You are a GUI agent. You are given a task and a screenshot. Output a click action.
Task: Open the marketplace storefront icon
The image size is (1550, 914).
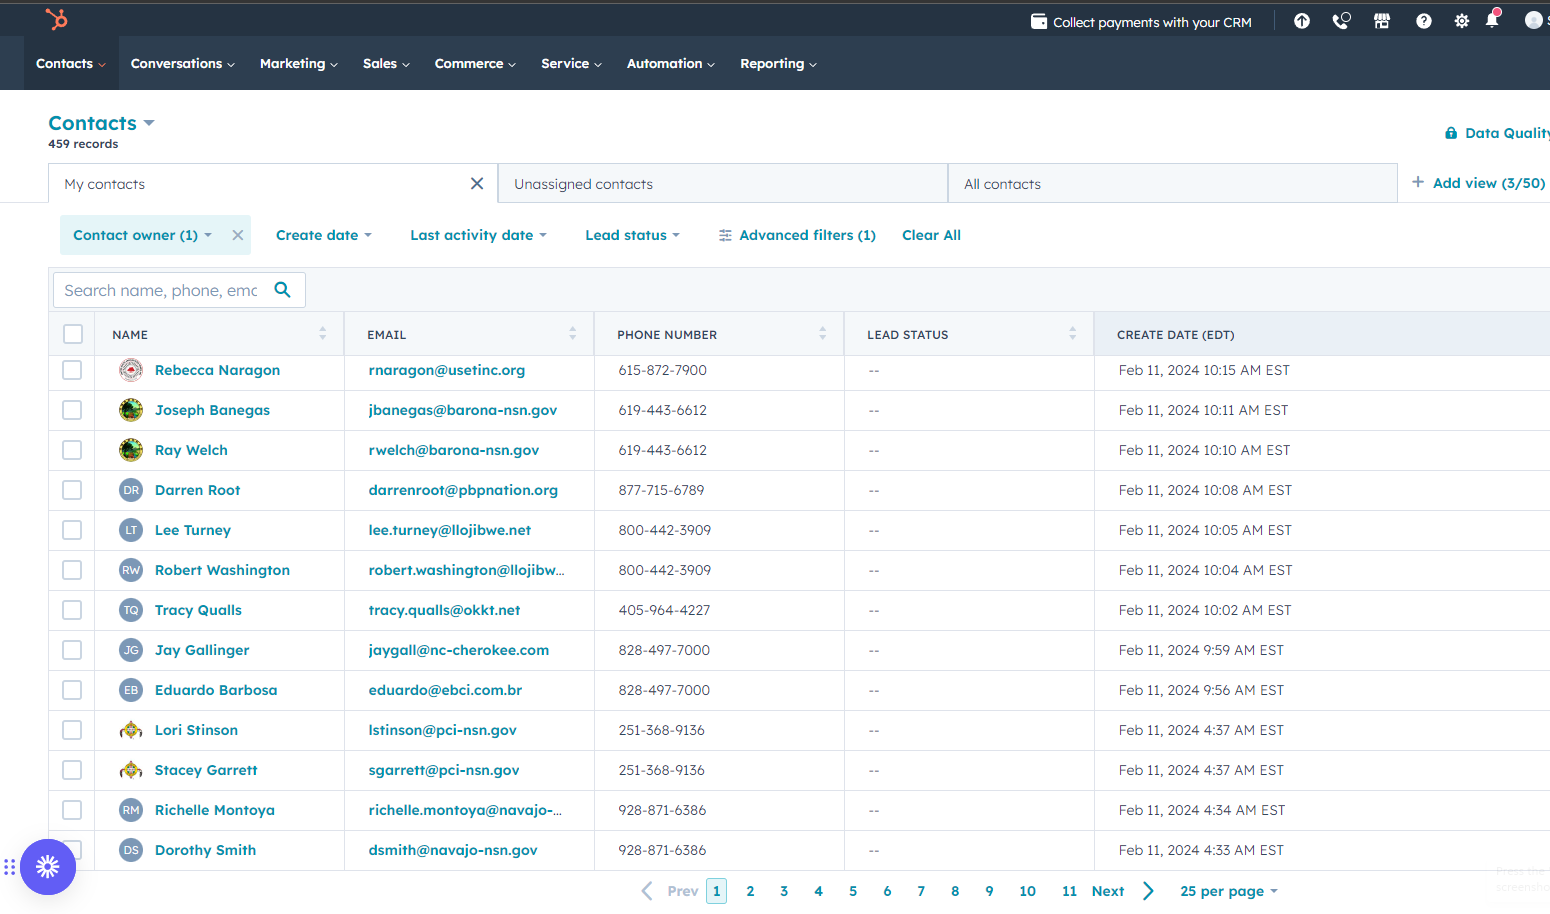pyautogui.click(x=1382, y=21)
